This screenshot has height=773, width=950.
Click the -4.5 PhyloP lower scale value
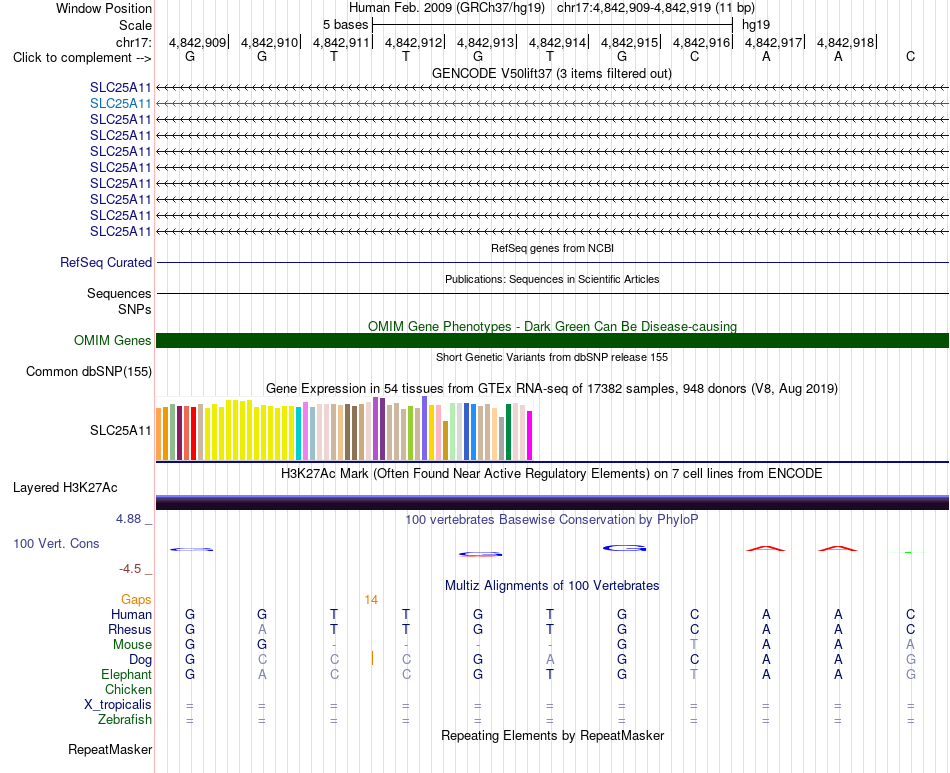(x=130, y=569)
